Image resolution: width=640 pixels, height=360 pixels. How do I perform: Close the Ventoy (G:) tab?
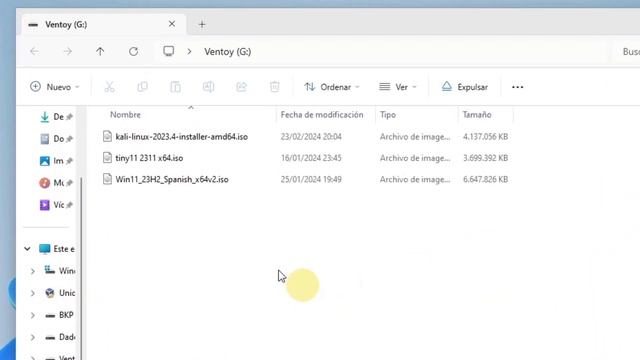(x=172, y=24)
